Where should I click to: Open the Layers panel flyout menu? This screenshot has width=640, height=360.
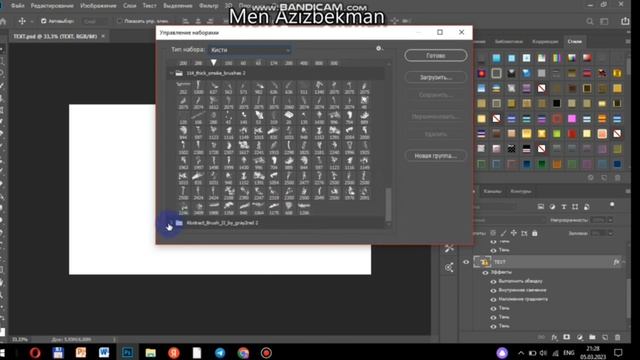628,191
